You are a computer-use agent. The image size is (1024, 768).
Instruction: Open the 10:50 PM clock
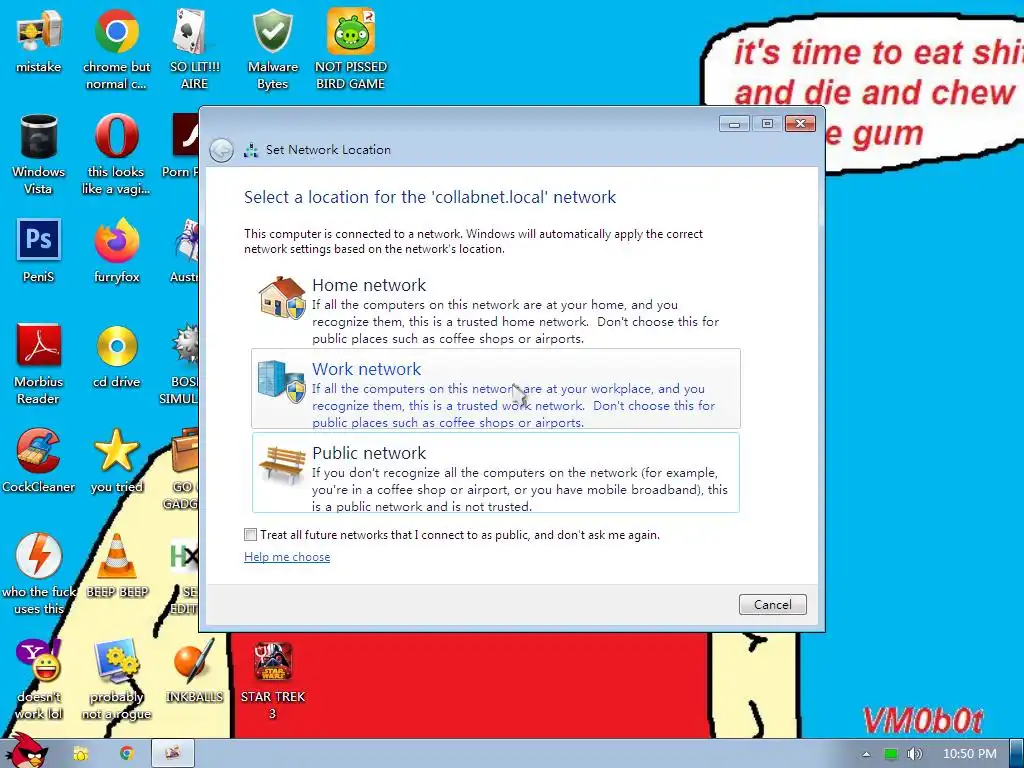(970, 754)
